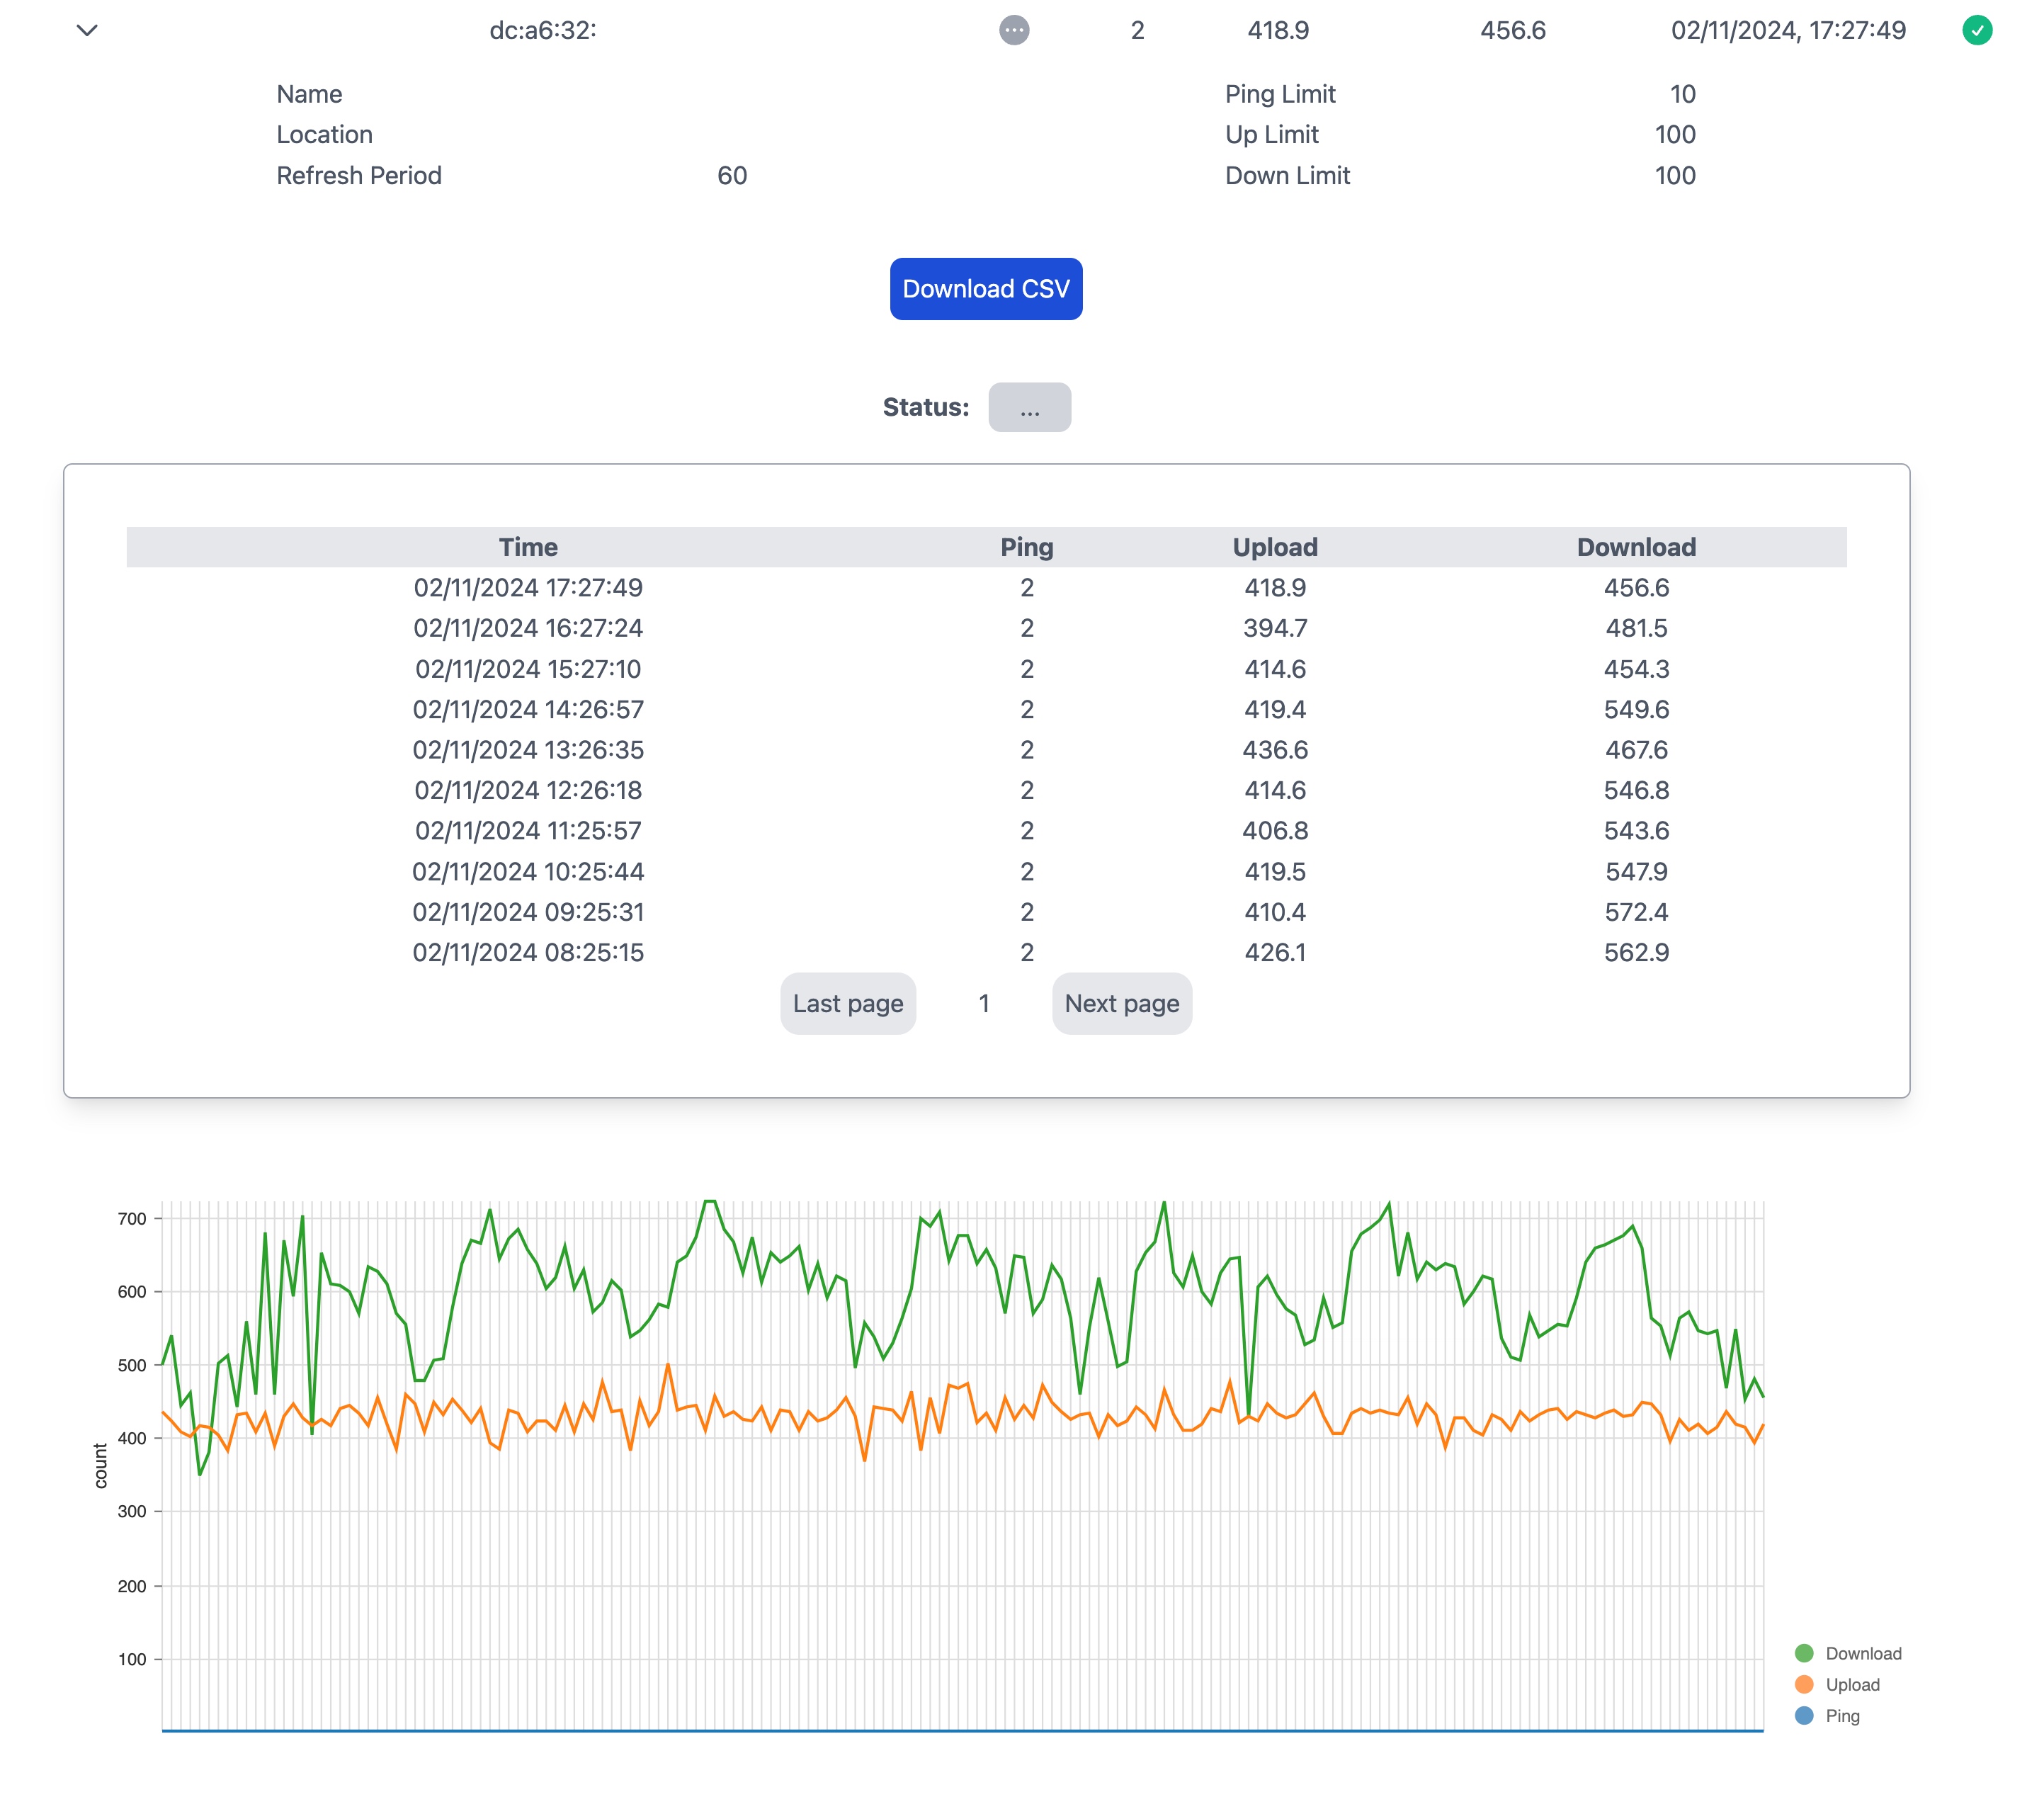
Task: Click upload value 419.5
Action: [x=1275, y=872]
